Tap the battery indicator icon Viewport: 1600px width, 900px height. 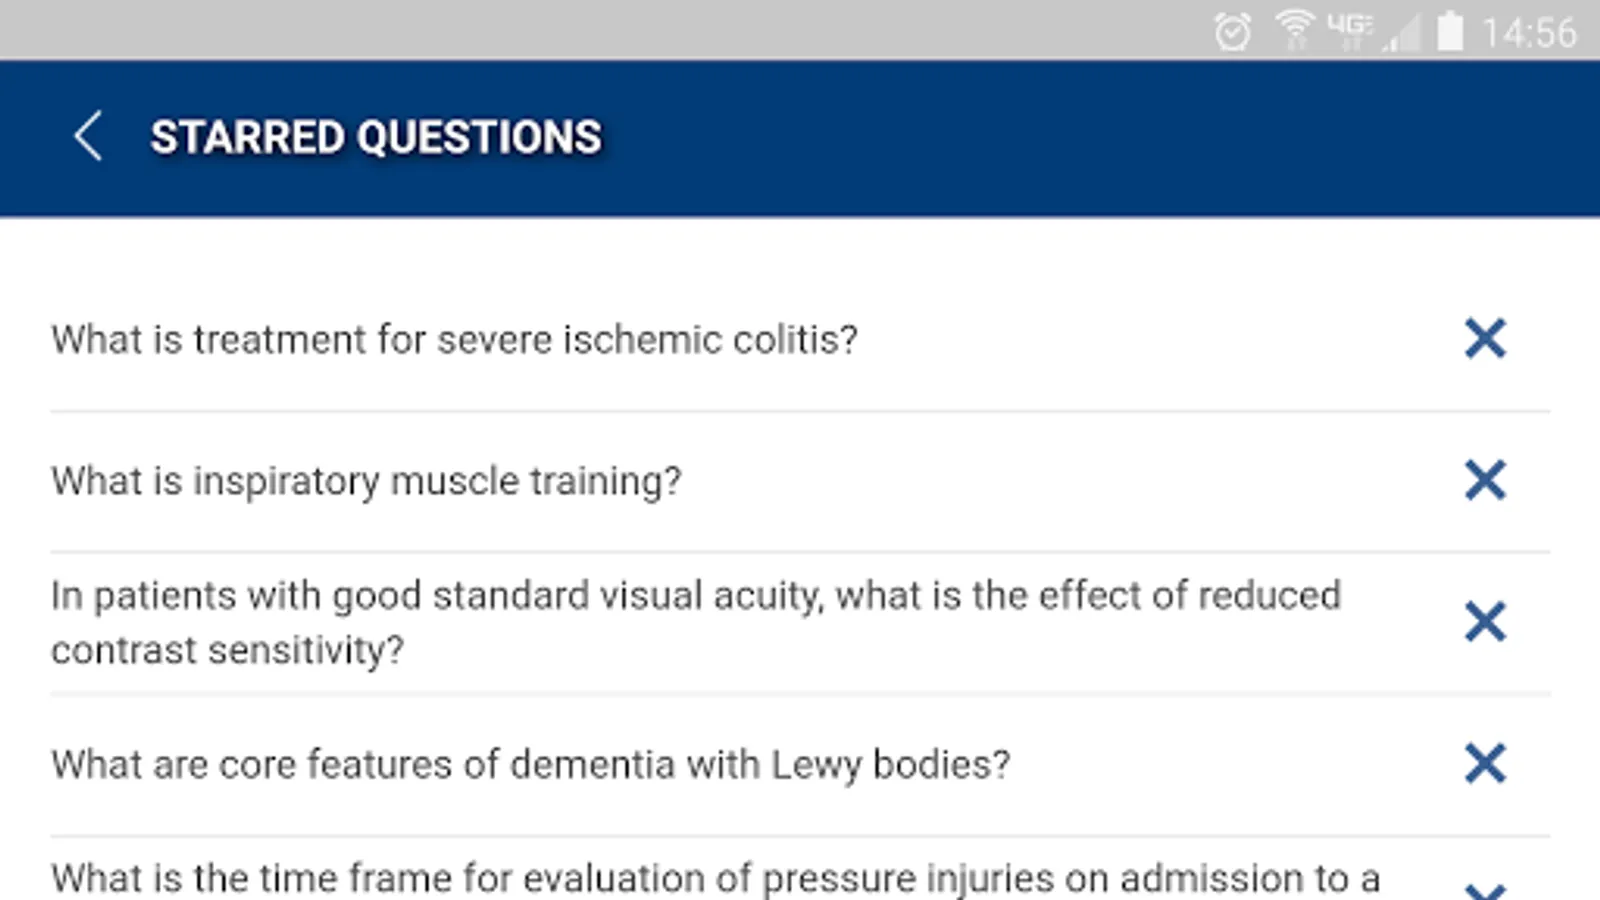tap(1449, 31)
